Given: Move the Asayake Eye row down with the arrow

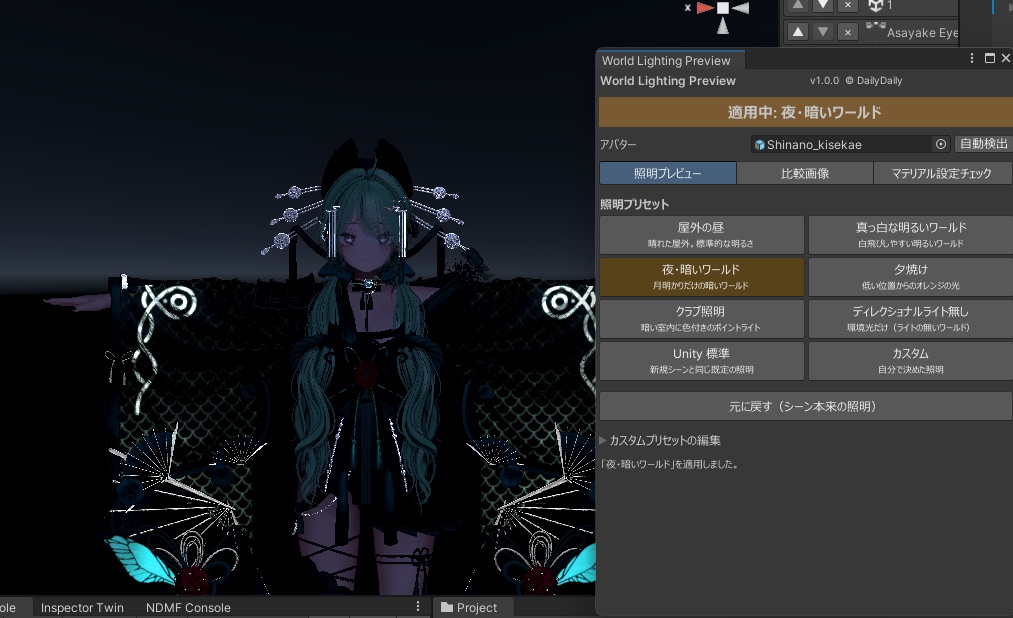Looking at the screenshot, I should pyautogui.click(x=822, y=32).
